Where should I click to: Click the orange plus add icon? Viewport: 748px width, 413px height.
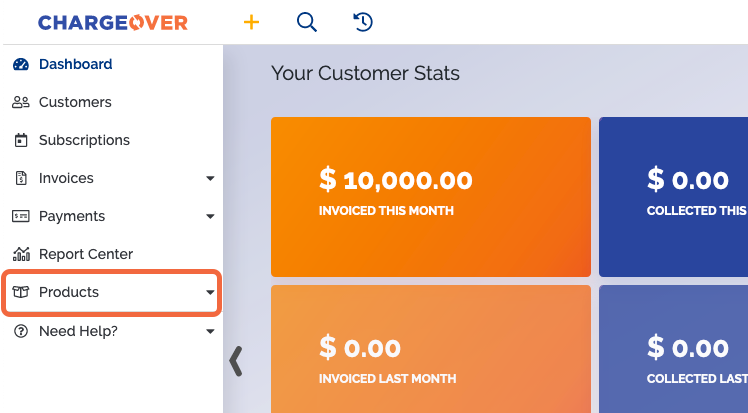(x=251, y=22)
